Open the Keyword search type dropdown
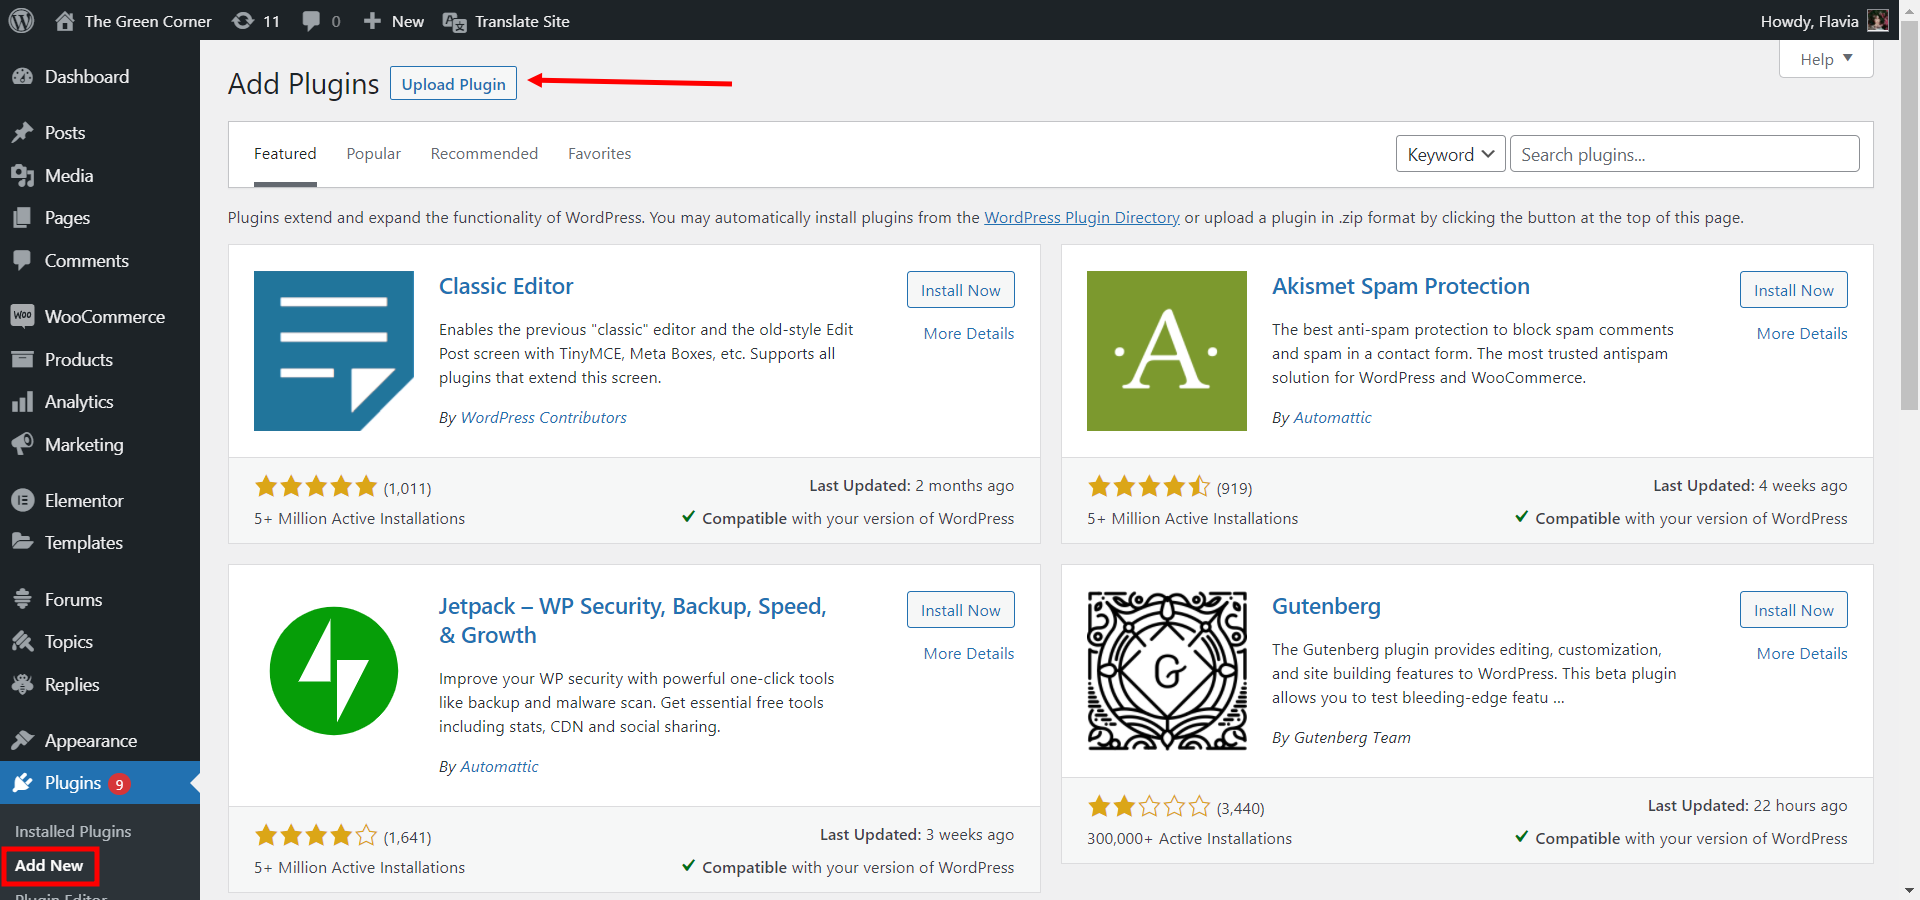 click(x=1450, y=154)
